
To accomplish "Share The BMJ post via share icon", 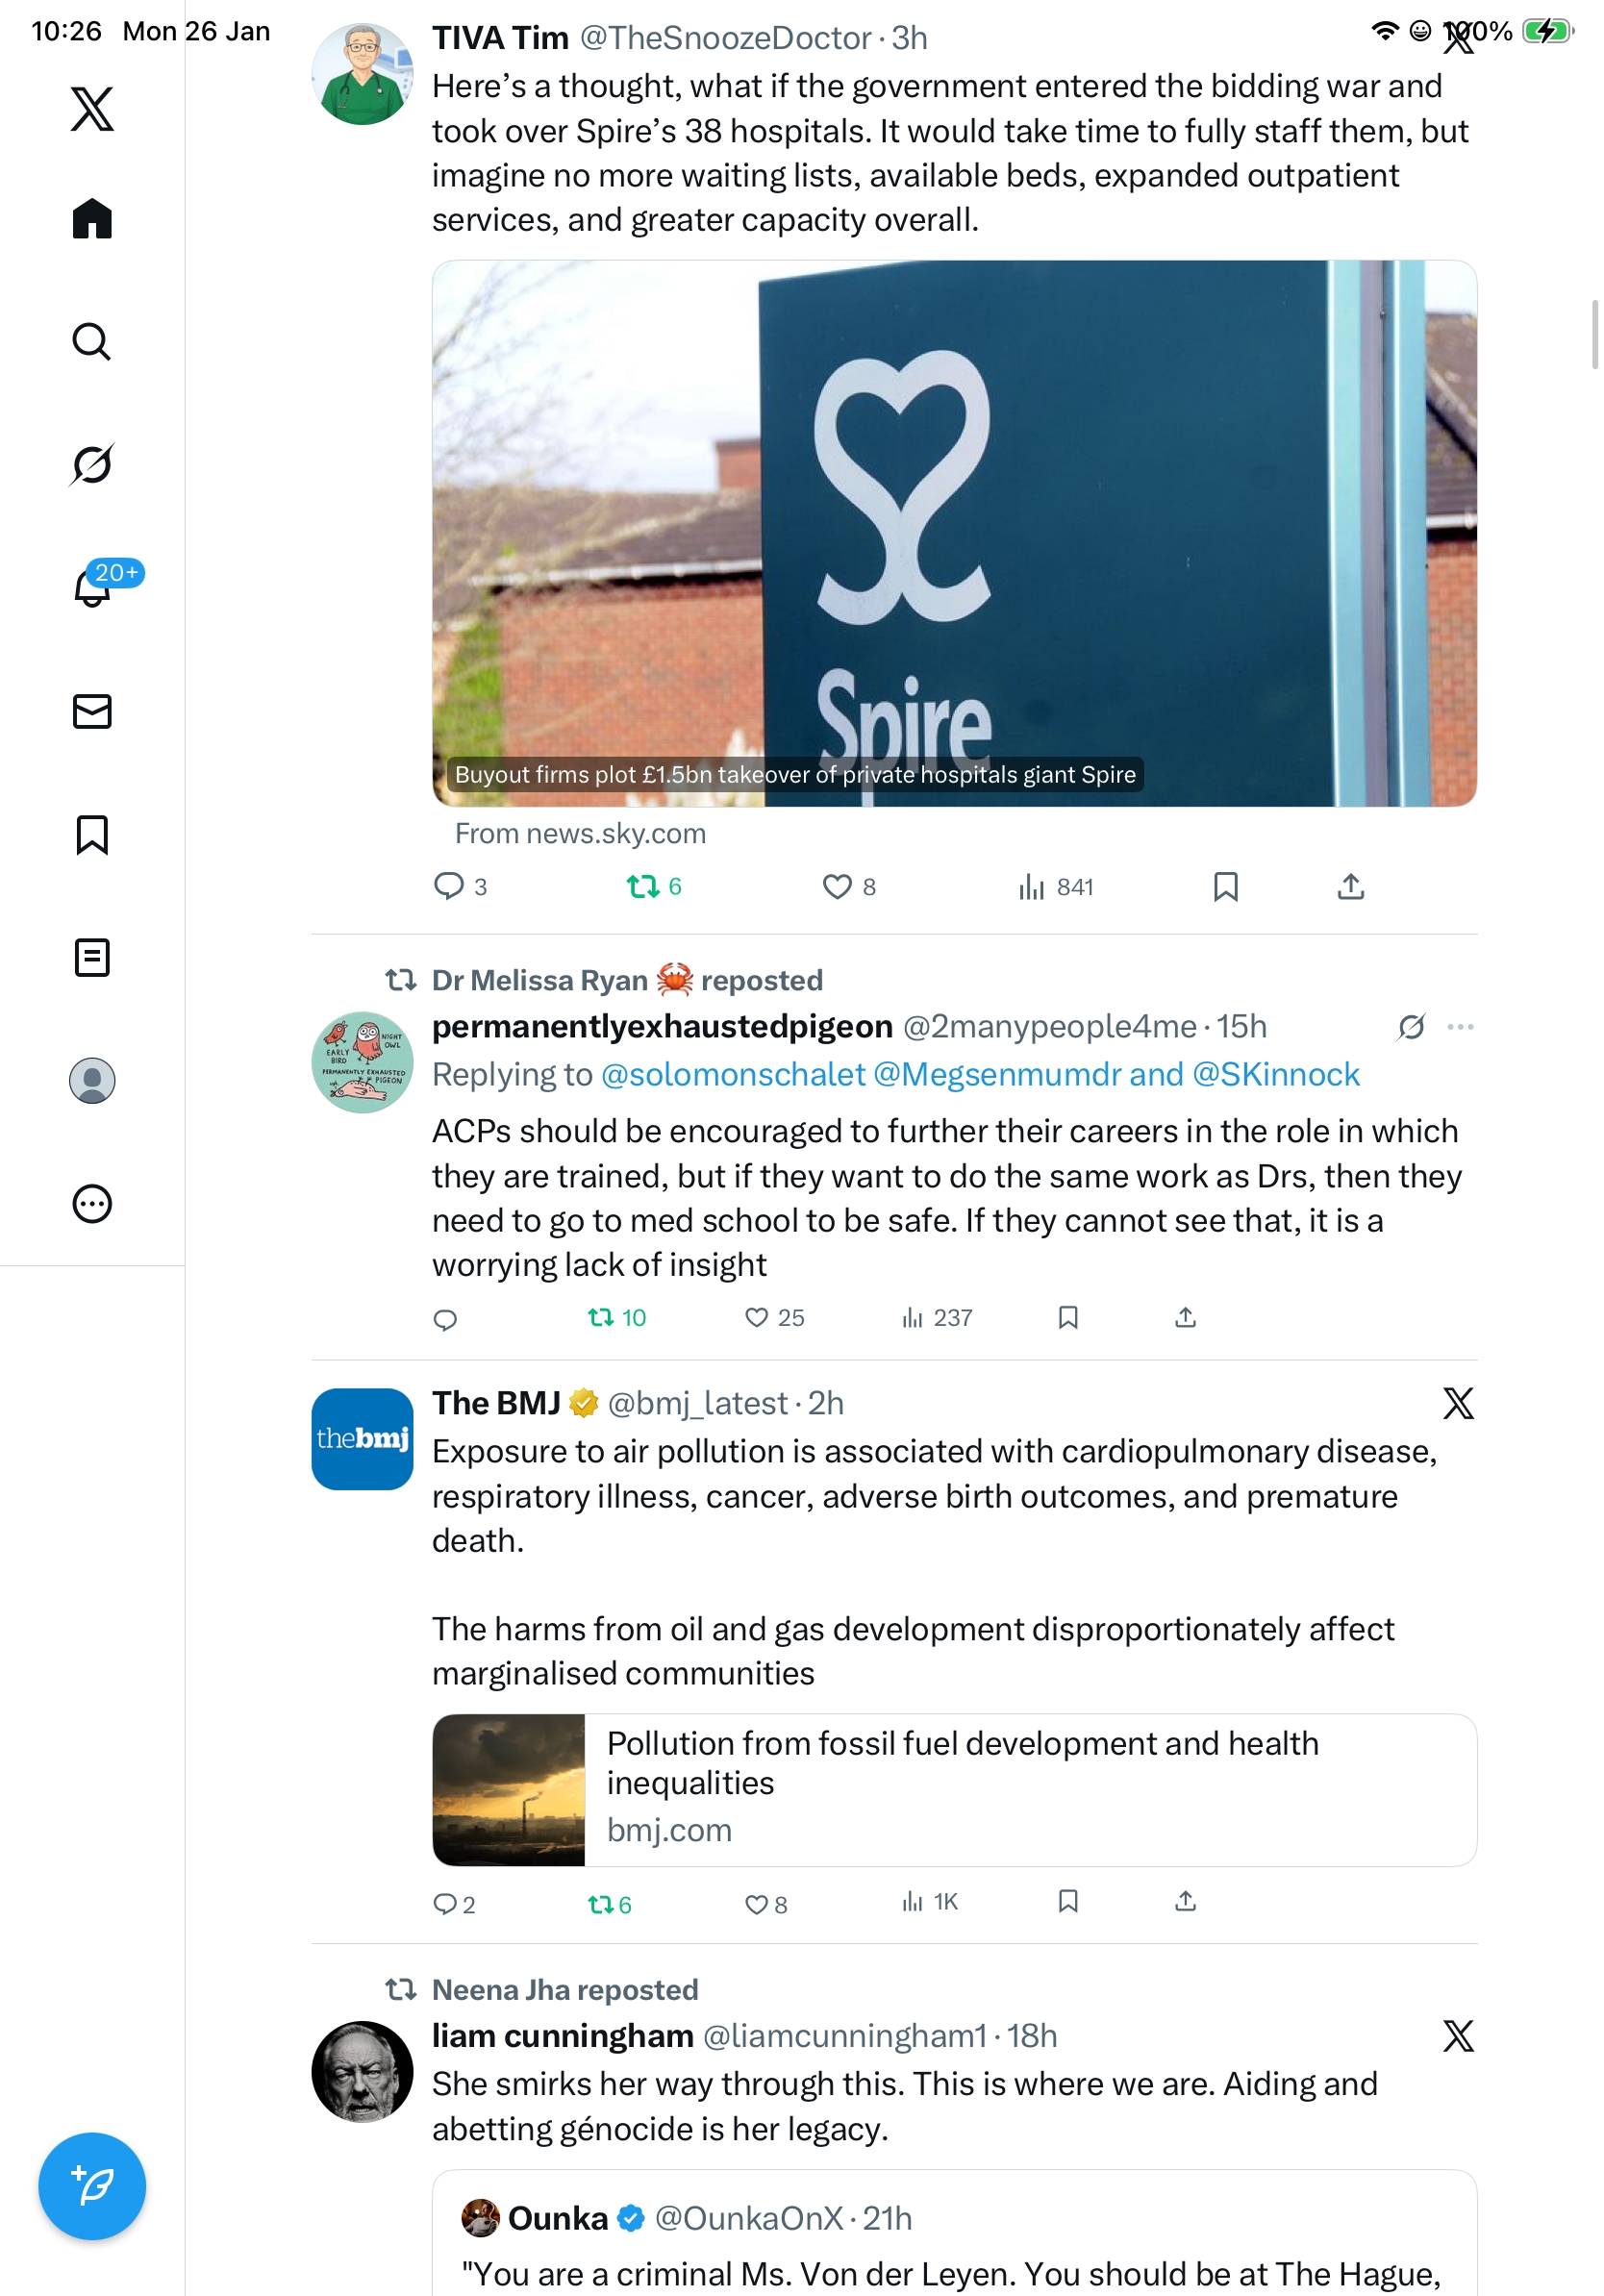I will 1185,1901.
